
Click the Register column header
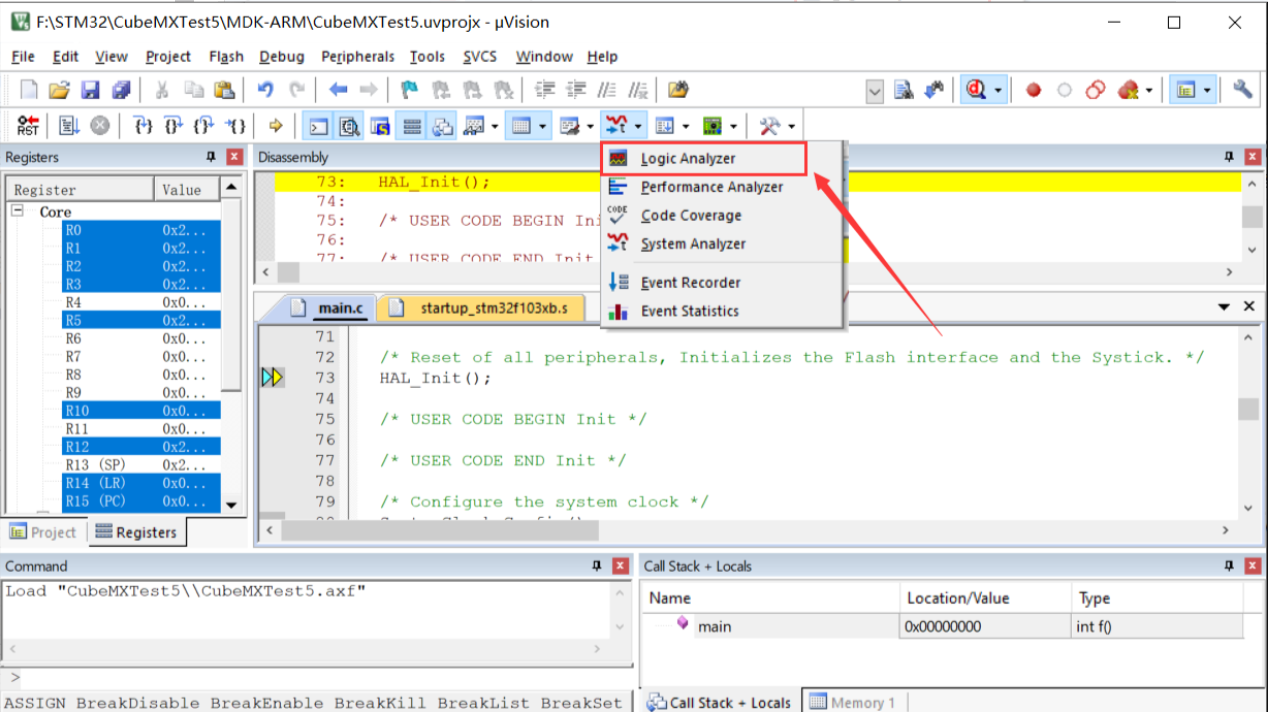(80, 189)
